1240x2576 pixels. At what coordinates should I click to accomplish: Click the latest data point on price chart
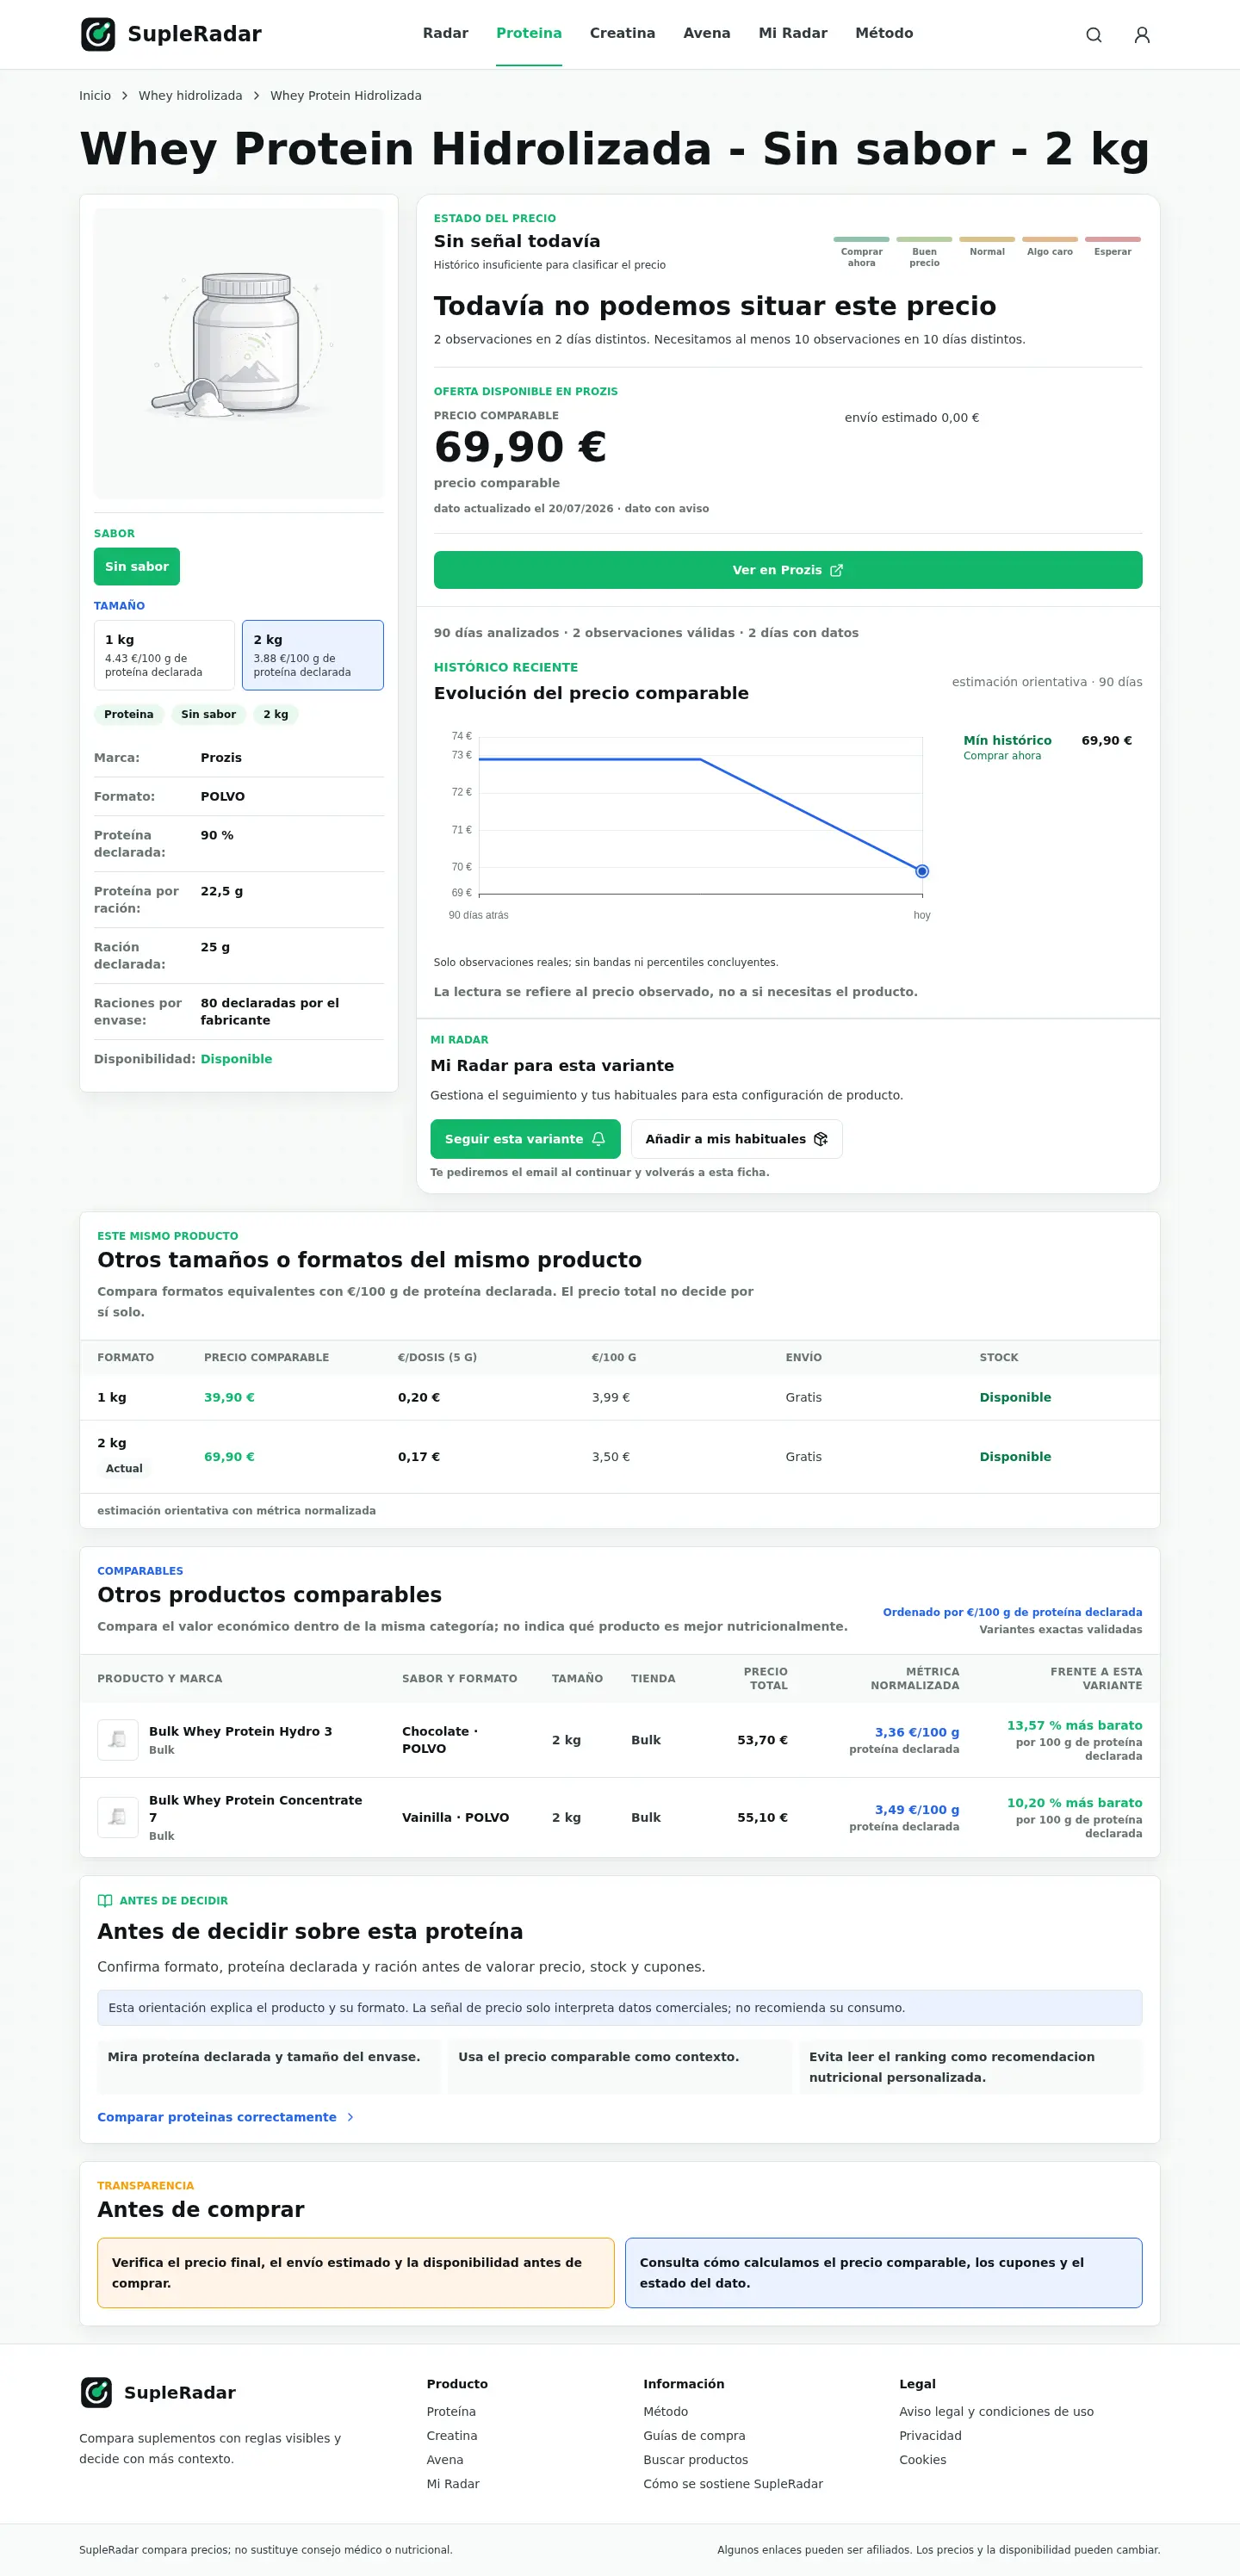(x=922, y=871)
